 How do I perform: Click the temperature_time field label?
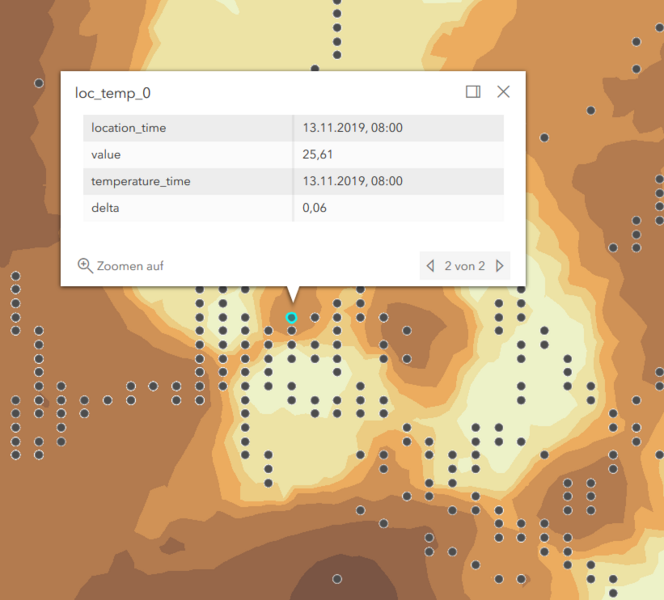click(141, 181)
